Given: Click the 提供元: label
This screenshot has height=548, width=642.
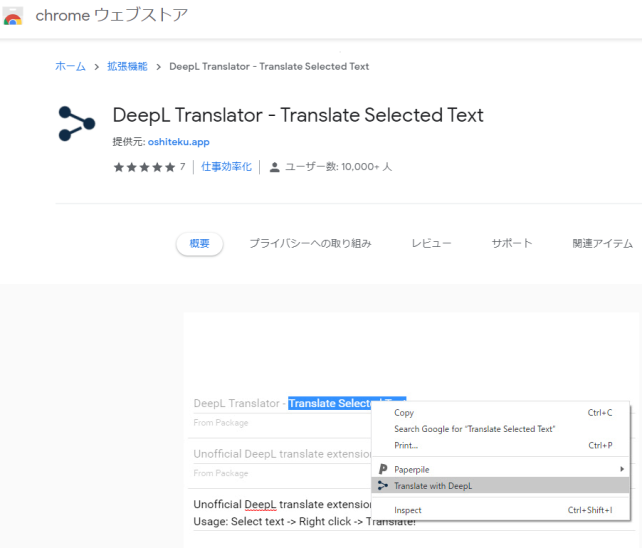Looking at the screenshot, I should click(x=129, y=142).
